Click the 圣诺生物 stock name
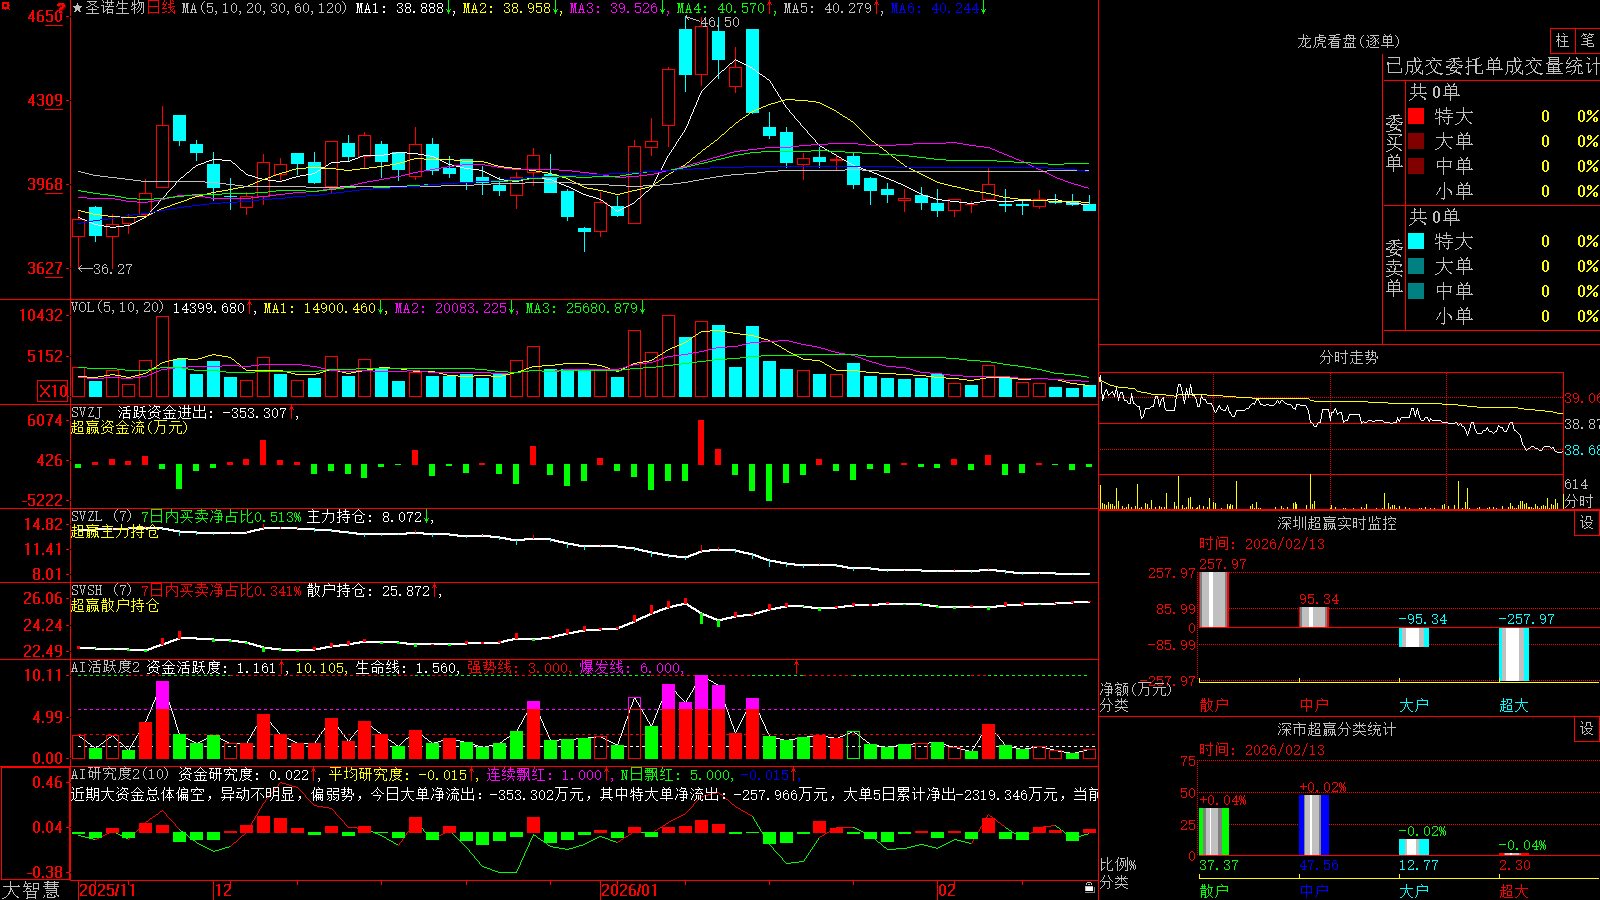Image resolution: width=1600 pixels, height=900 pixels. pos(115,8)
